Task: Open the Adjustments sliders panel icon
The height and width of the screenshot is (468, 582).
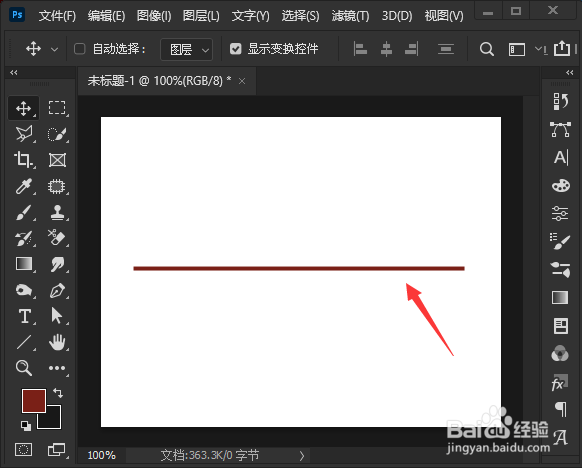Action: [x=560, y=213]
